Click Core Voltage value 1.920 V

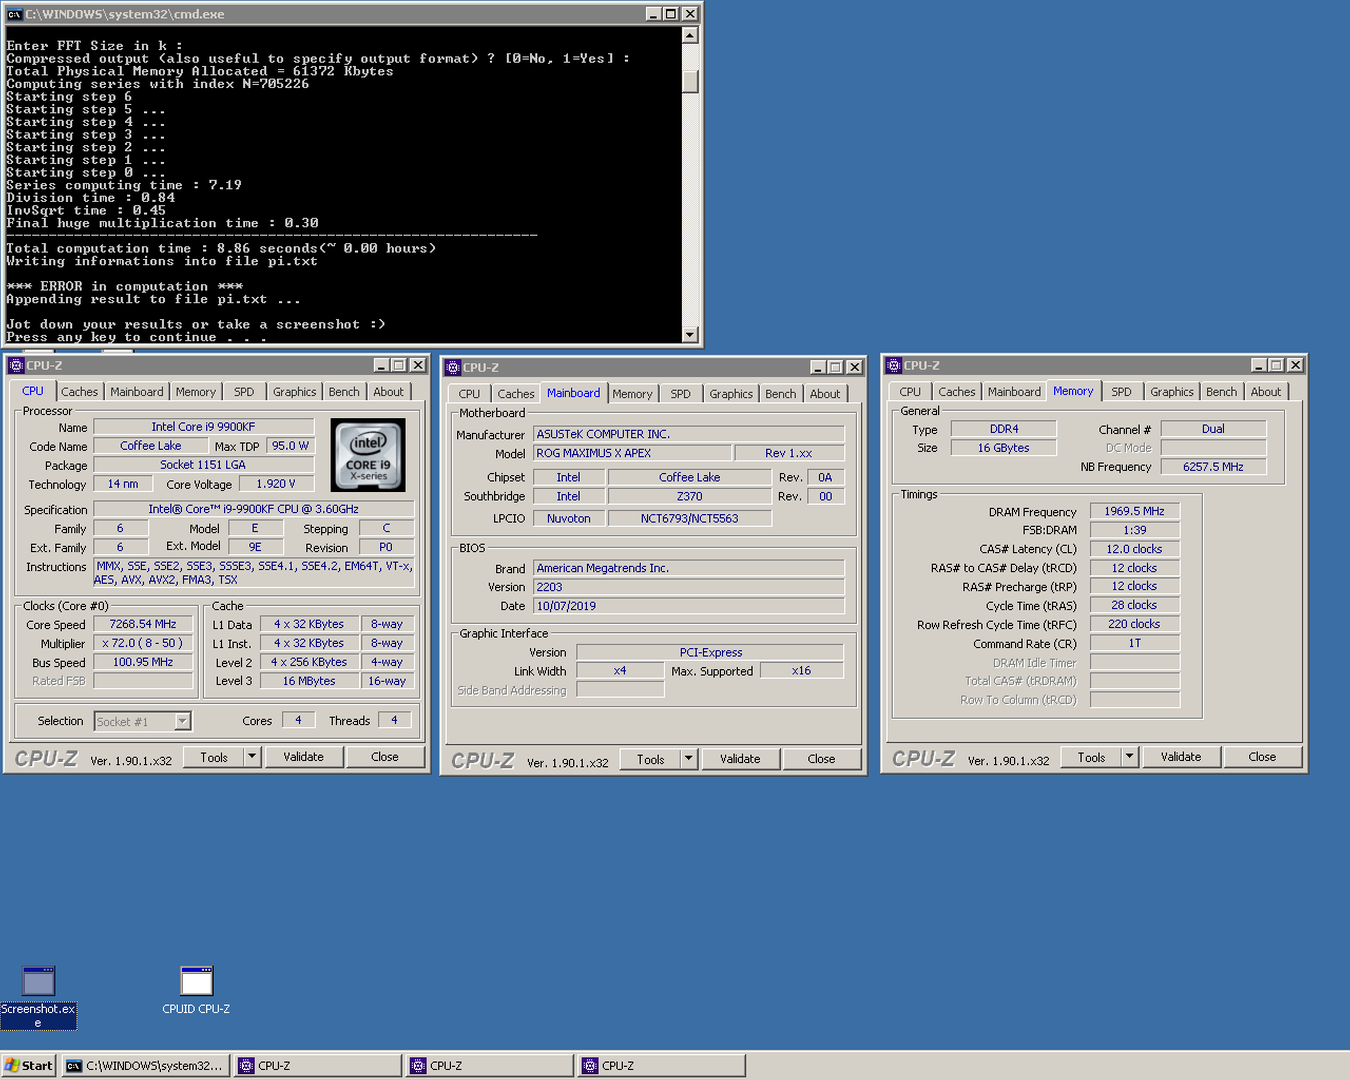pyautogui.click(x=276, y=484)
